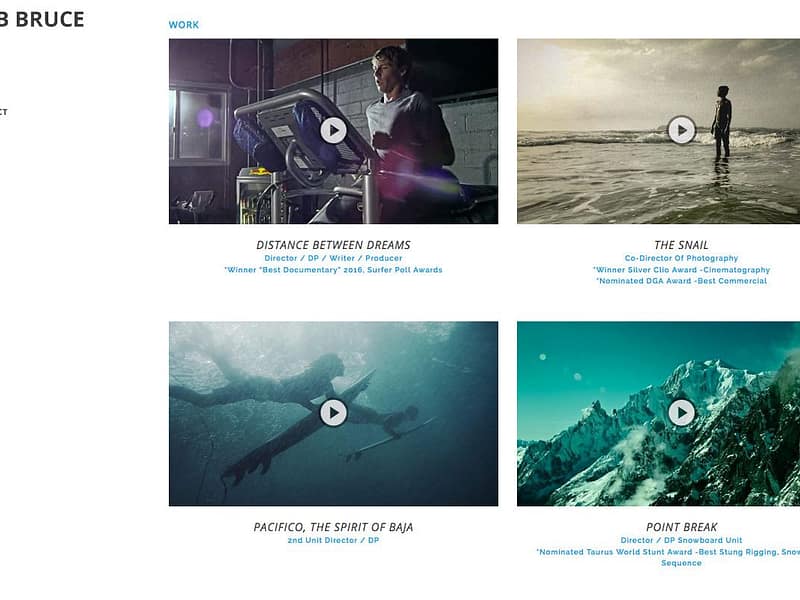Click the Best Documentary 2016 Surfer Poll Awards line
800x600 pixels.
coord(333,270)
